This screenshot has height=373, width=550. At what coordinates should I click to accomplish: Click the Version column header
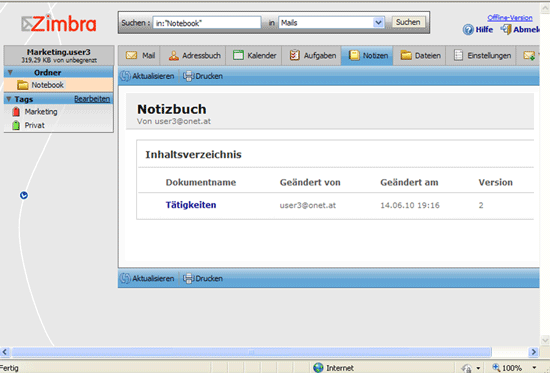point(496,182)
